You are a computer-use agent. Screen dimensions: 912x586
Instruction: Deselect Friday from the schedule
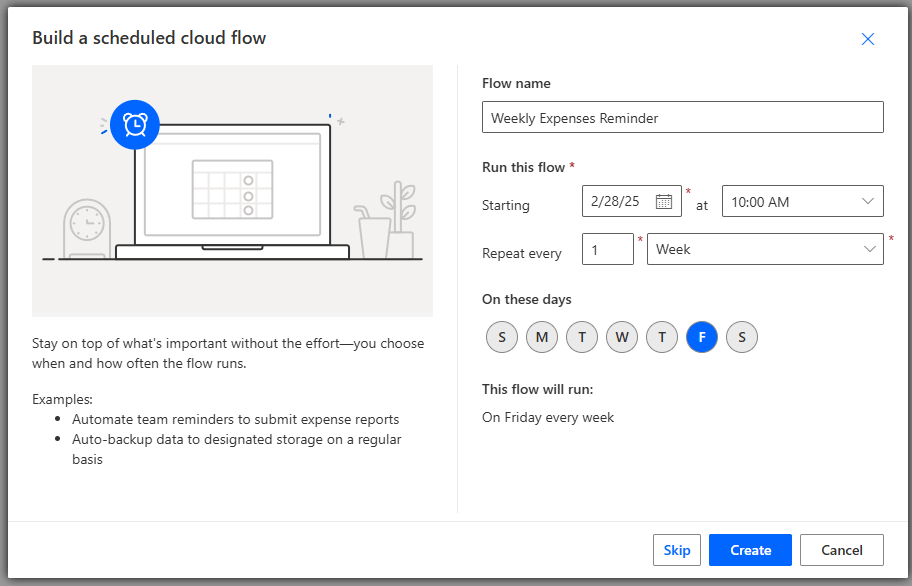[702, 337]
